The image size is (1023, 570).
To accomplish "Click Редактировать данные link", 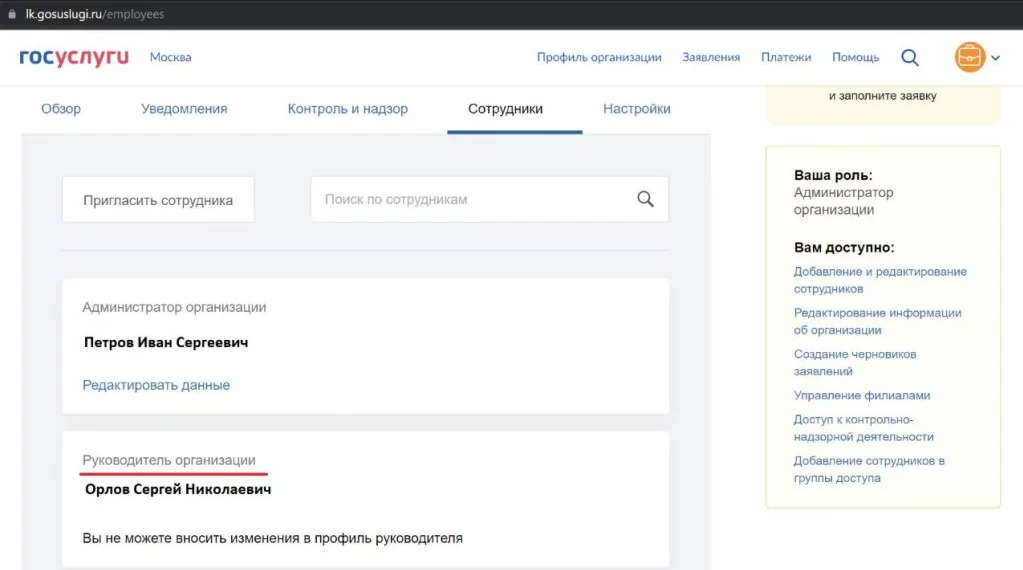I will (156, 385).
